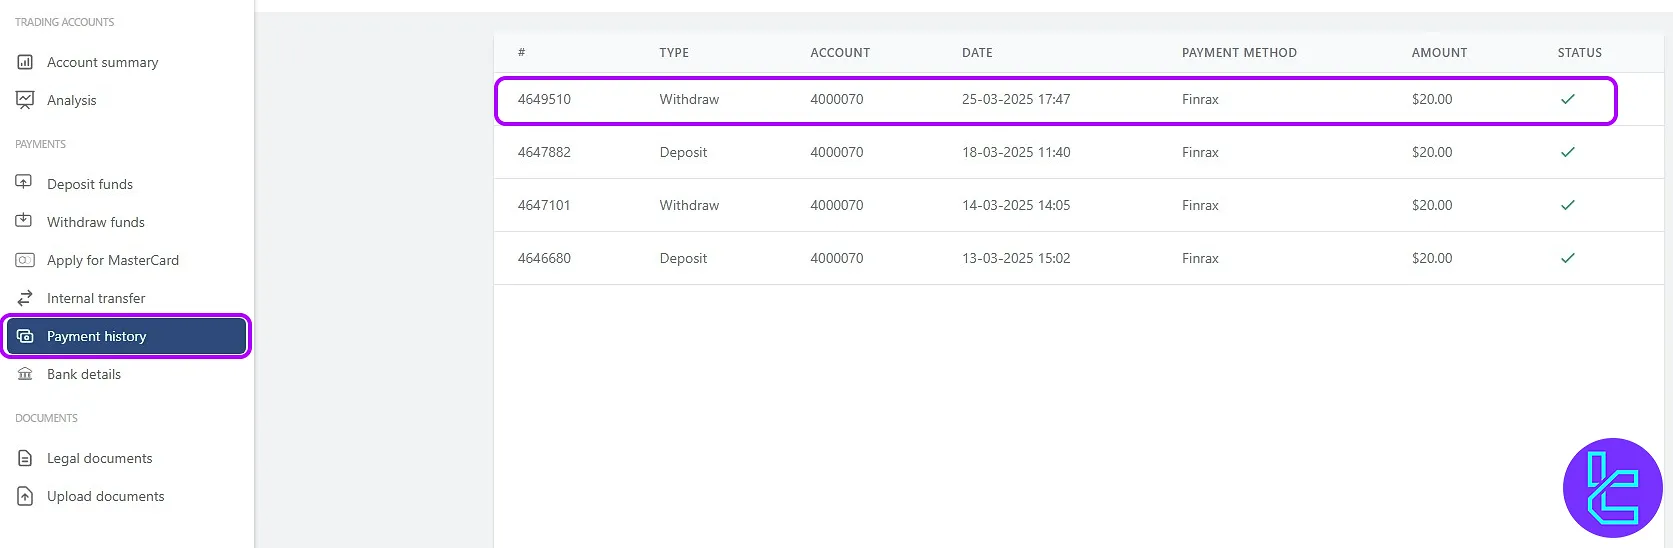Click Deposit type in row 4647882
1673x548 pixels.
(683, 152)
